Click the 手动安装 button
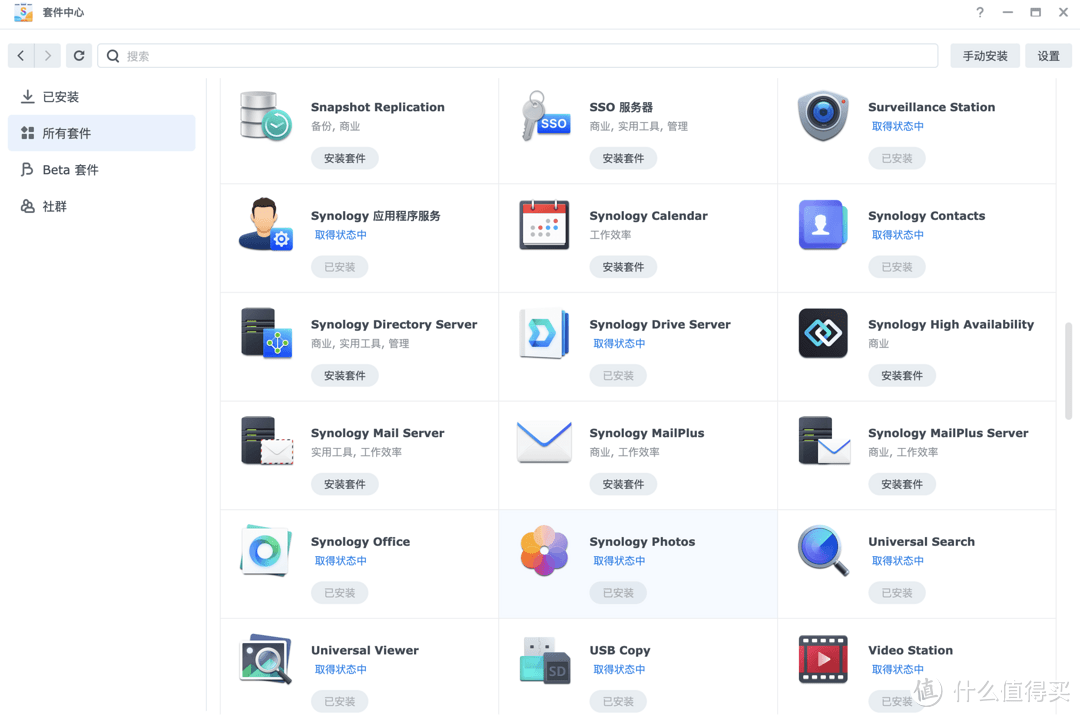 [985, 56]
